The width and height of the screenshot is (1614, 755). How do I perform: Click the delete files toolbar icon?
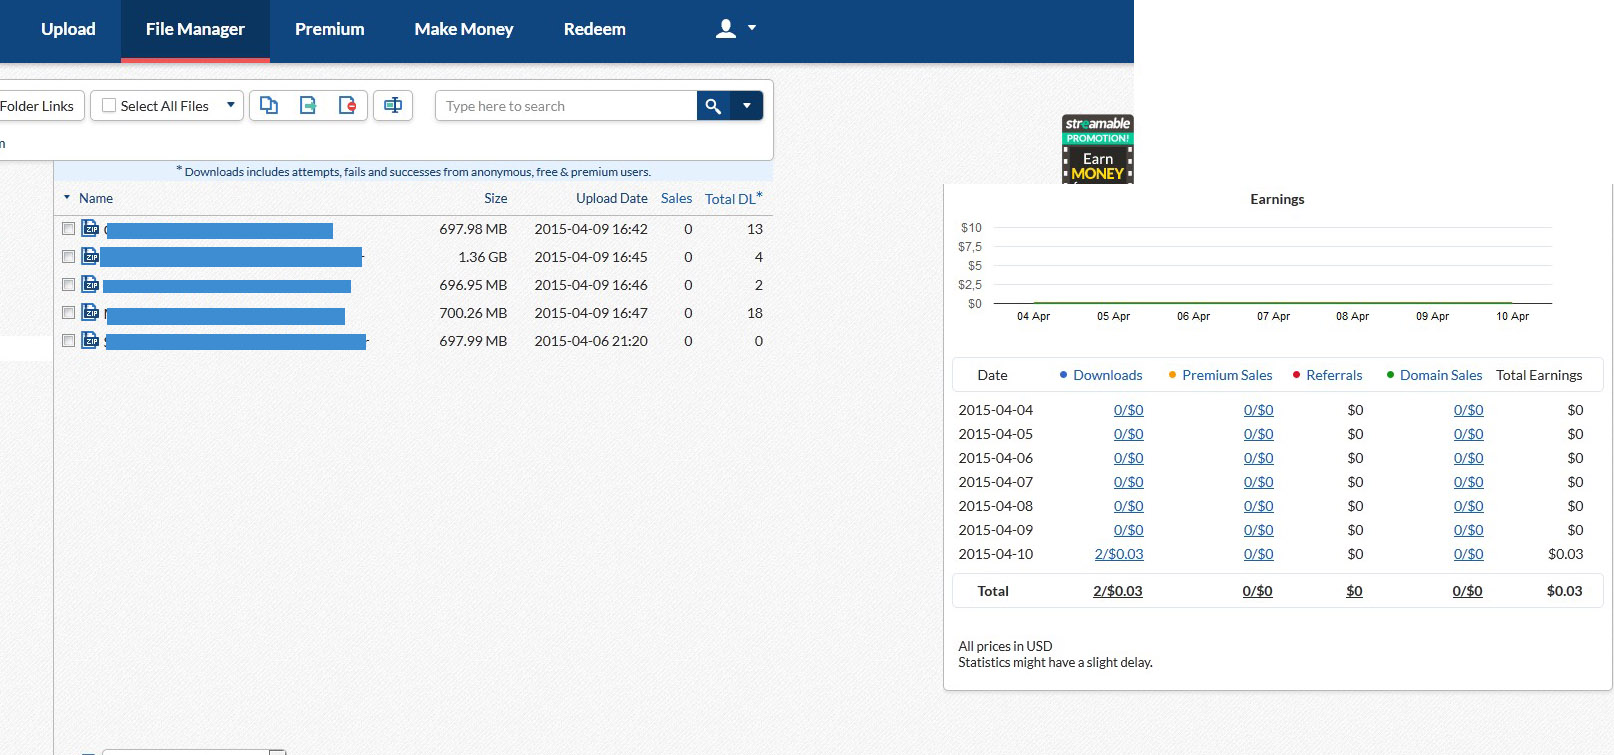click(x=347, y=105)
